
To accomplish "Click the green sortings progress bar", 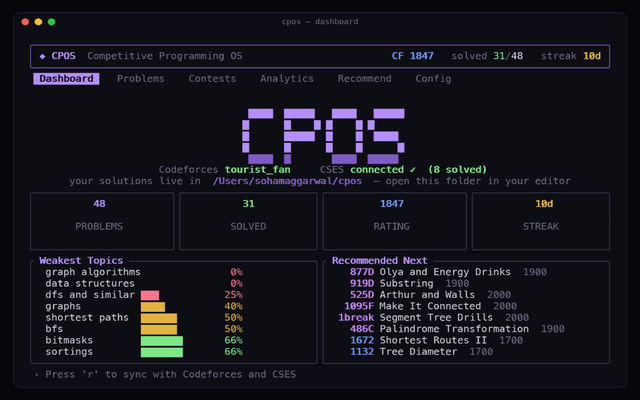I will pyautogui.click(x=162, y=352).
